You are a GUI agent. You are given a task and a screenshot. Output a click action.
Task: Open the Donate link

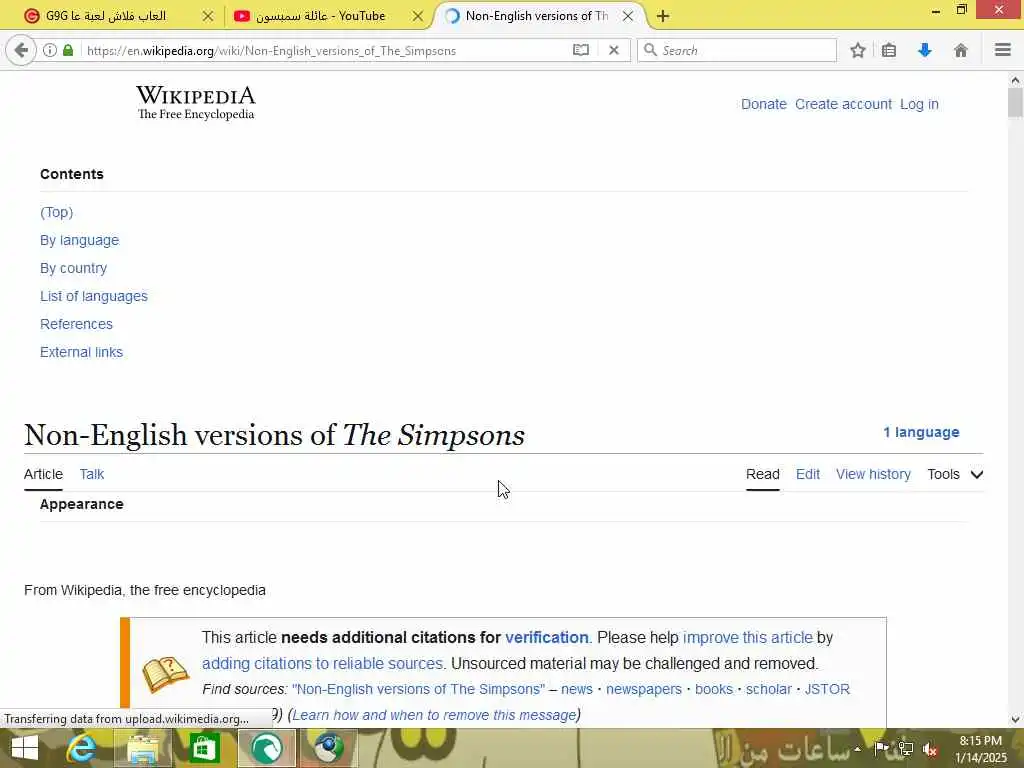point(763,104)
